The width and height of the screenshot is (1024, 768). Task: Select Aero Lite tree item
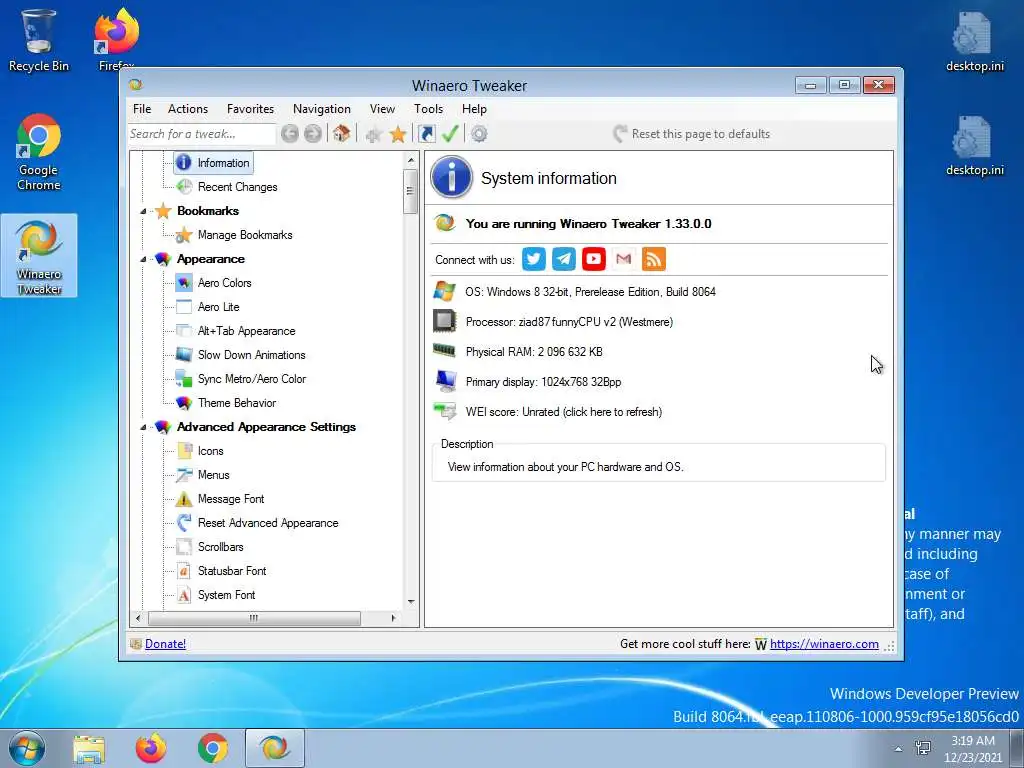[x=218, y=307]
